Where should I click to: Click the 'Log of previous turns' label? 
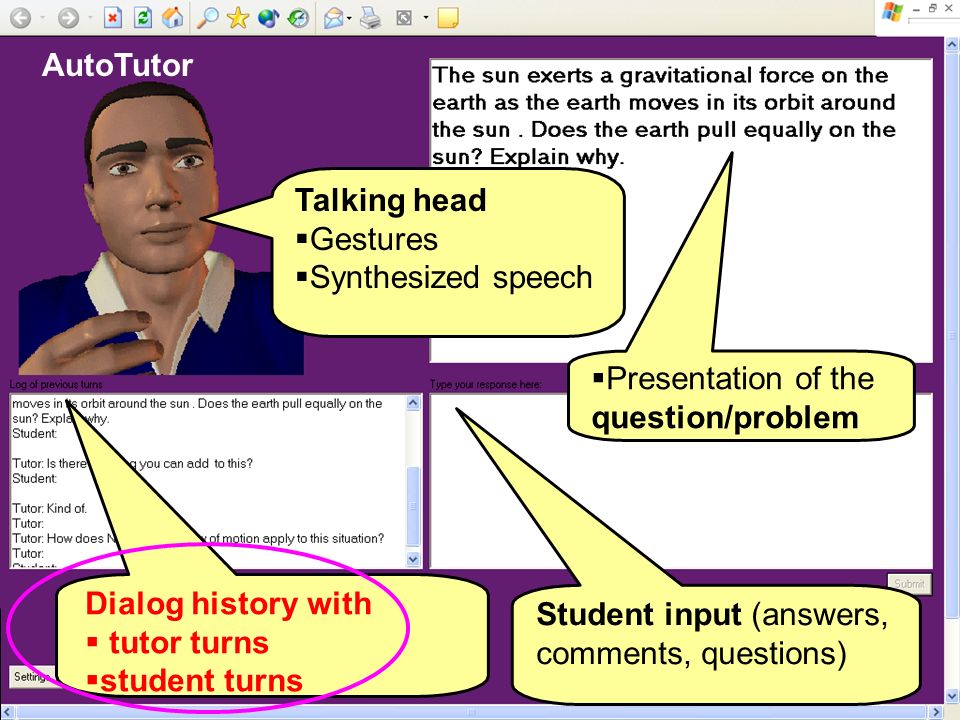click(56, 384)
